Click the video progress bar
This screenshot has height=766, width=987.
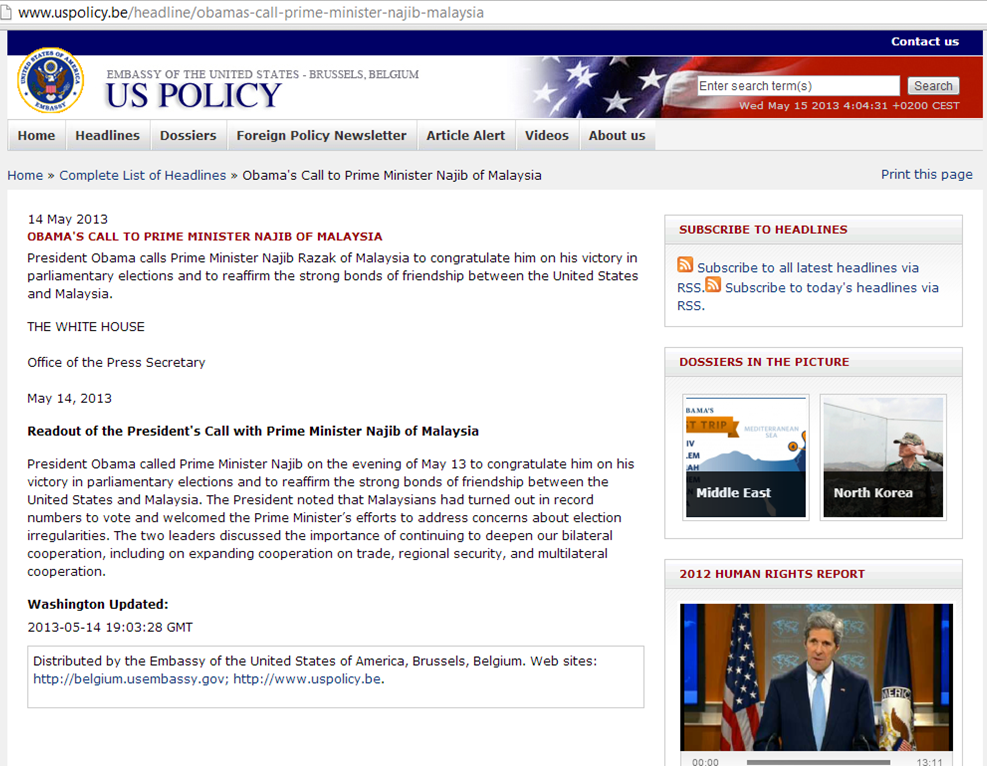pos(818,762)
